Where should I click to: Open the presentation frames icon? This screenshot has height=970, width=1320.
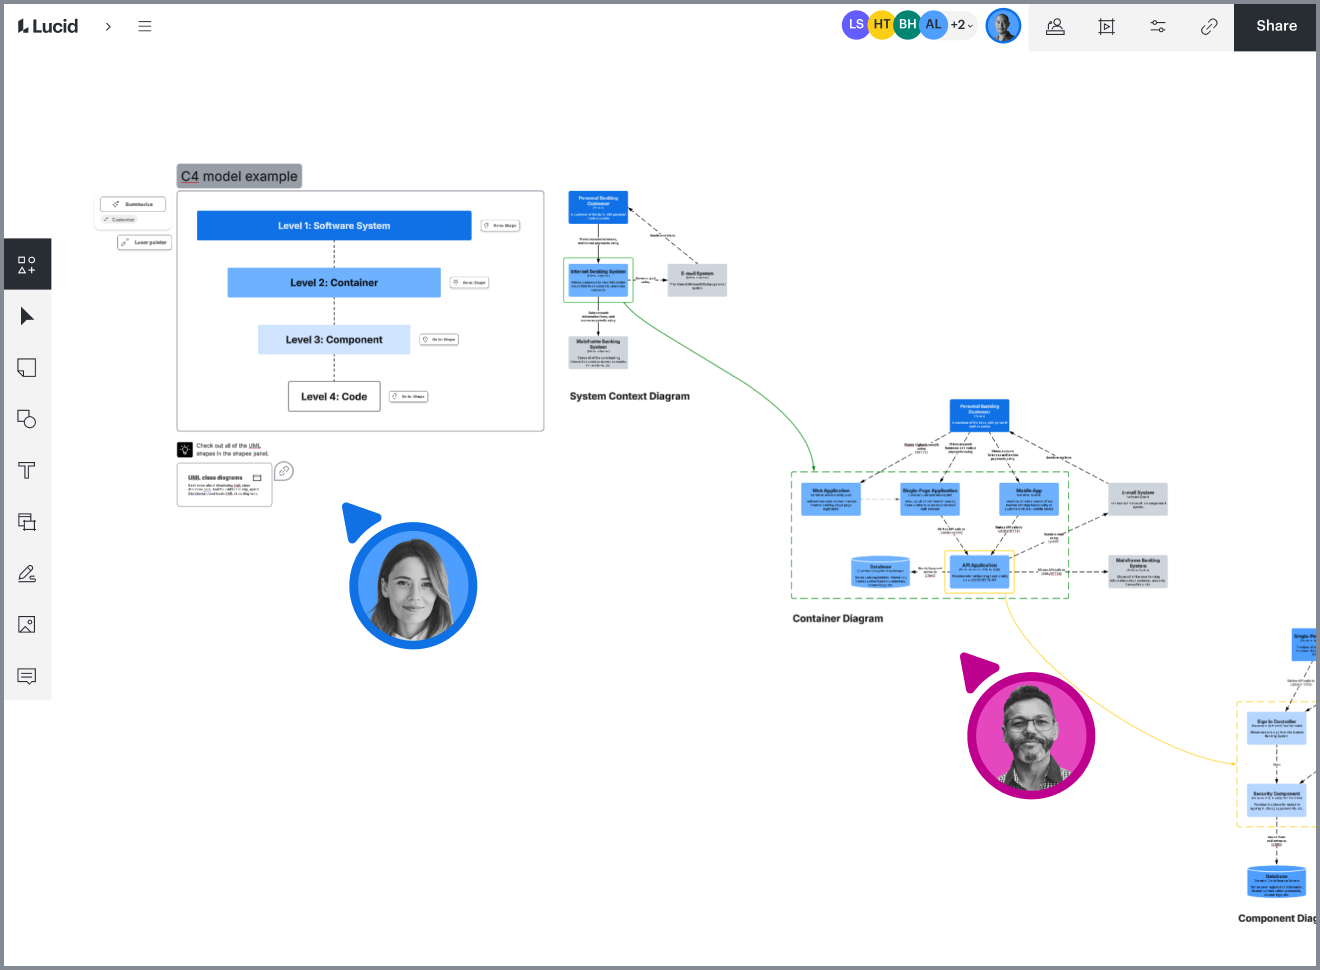point(1106,27)
